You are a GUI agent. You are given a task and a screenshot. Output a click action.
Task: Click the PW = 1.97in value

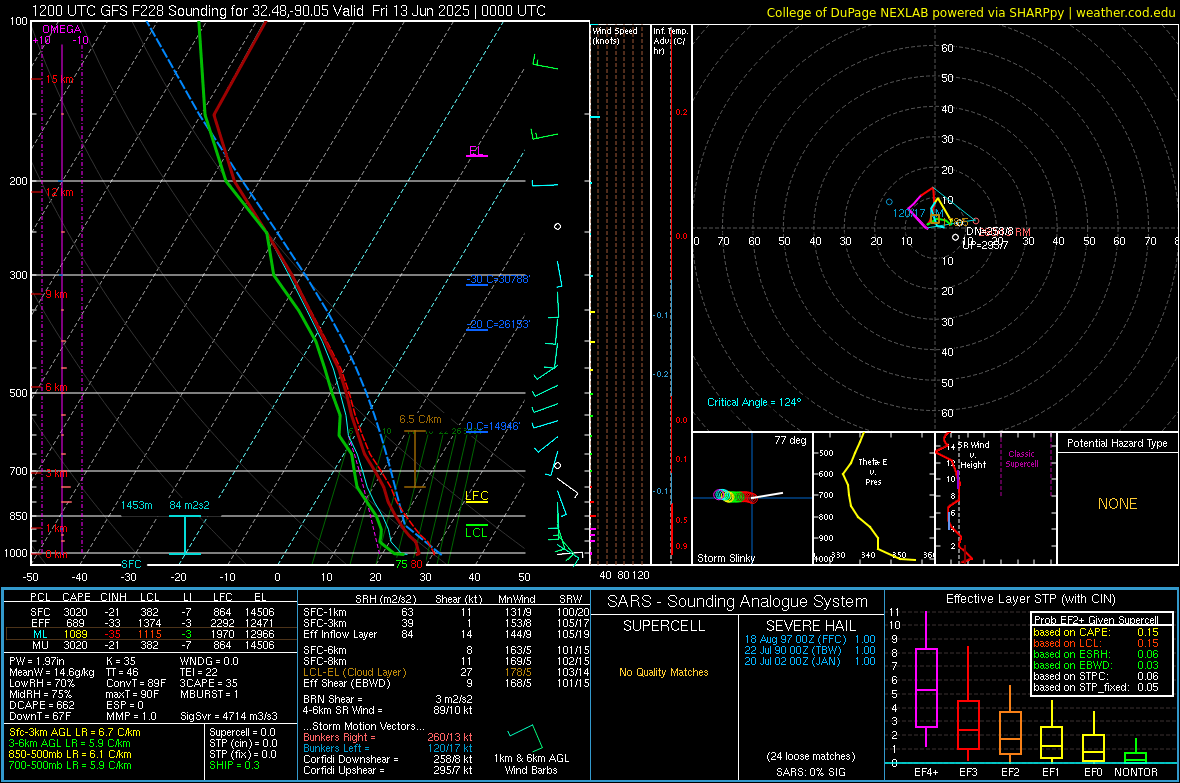click(40, 661)
